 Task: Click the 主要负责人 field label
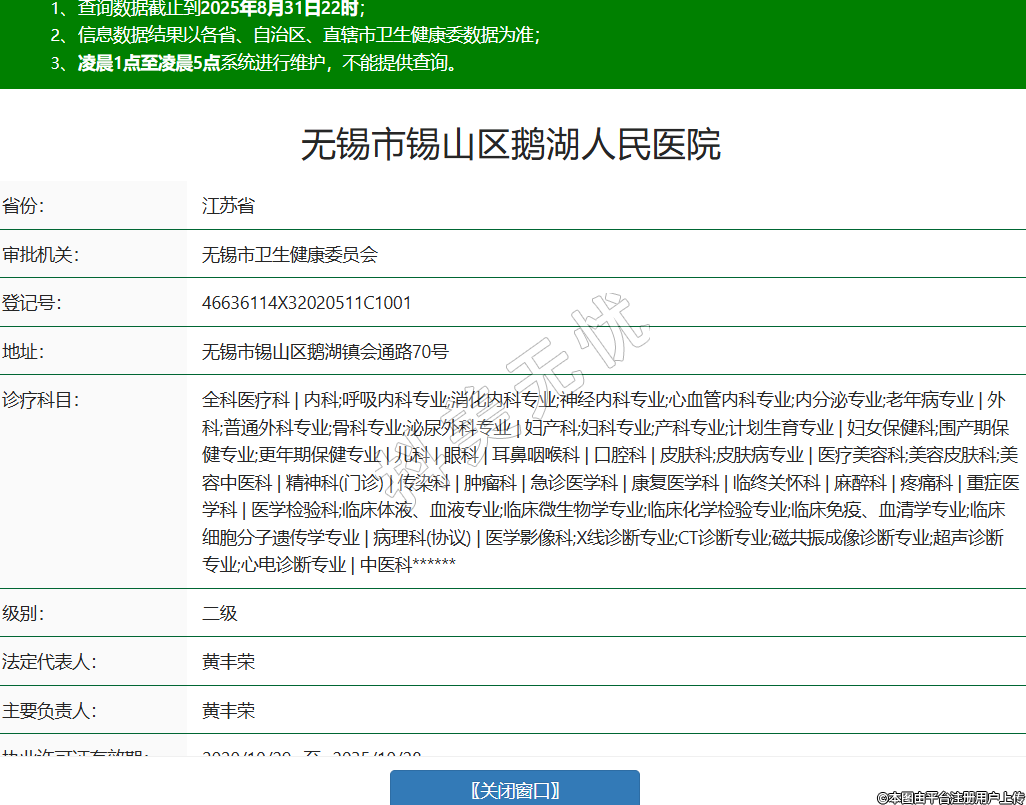pyautogui.click(x=48, y=711)
